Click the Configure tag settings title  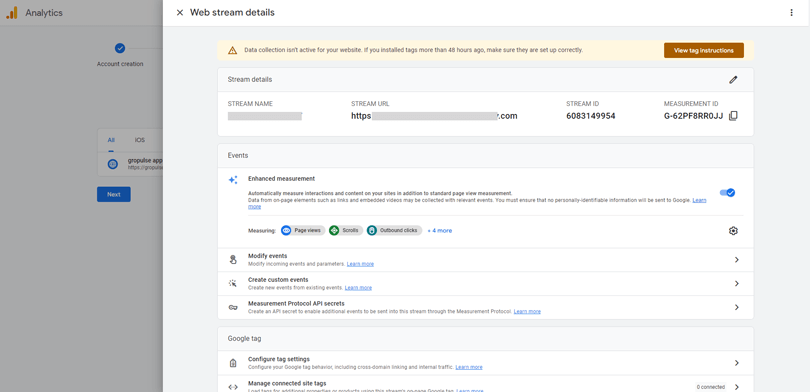(279, 359)
